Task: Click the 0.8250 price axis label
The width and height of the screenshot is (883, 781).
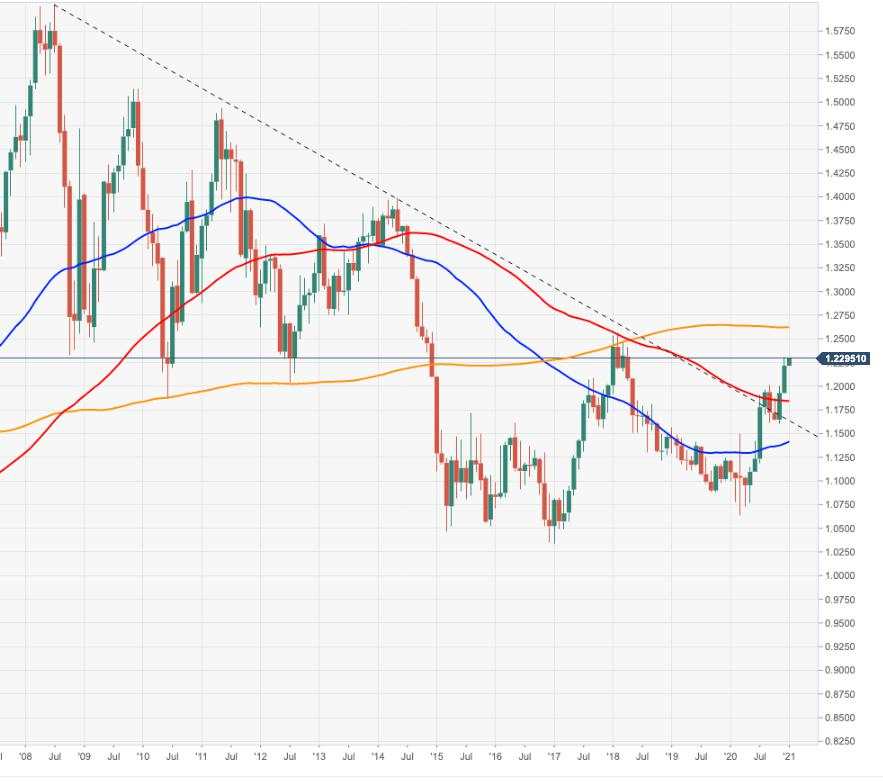Action: 840,741
